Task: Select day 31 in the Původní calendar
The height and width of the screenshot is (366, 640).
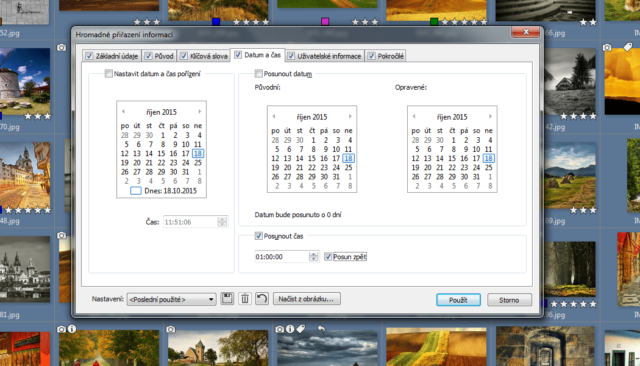Action: point(336,177)
